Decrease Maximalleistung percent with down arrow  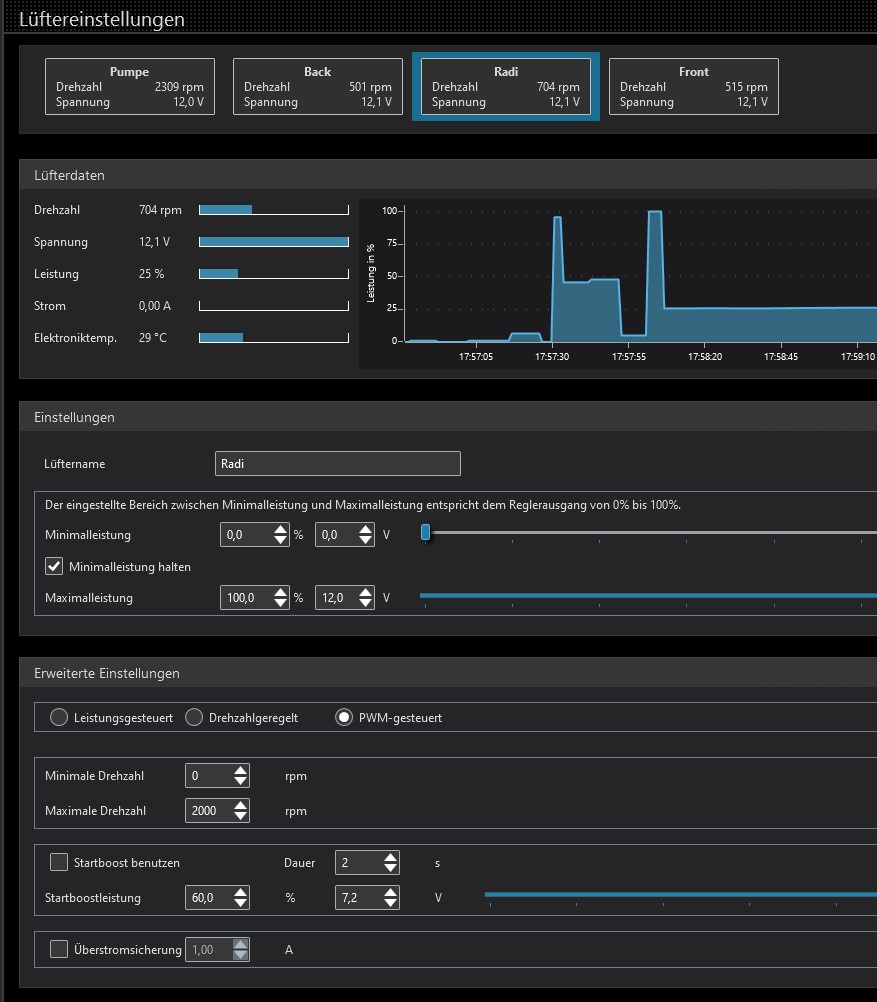[x=281, y=603]
